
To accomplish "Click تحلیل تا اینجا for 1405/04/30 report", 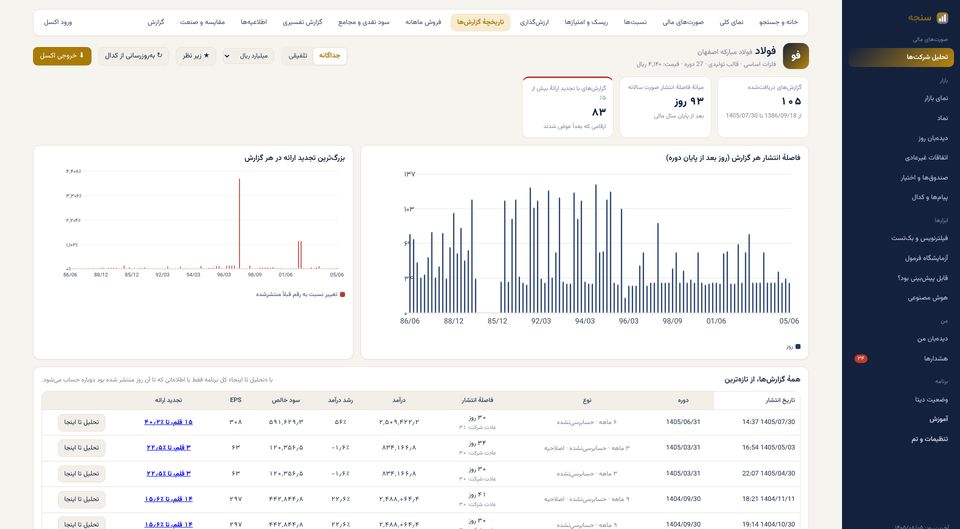I will [x=81, y=474].
